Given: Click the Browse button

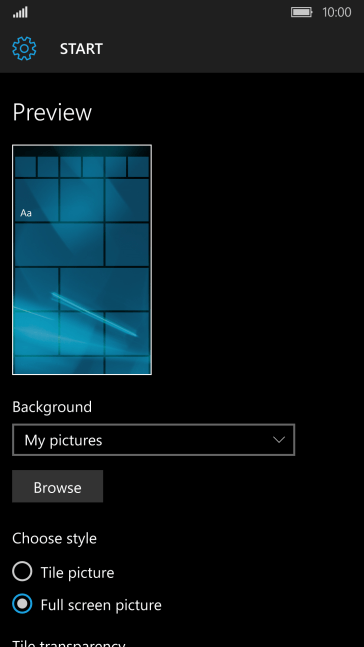Looking at the screenshot, I should click(x=57, y=486).
